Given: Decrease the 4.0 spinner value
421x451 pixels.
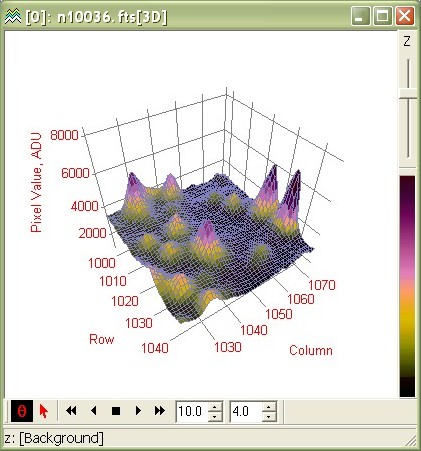Looking at the screenshot, I should click(269, 416).
